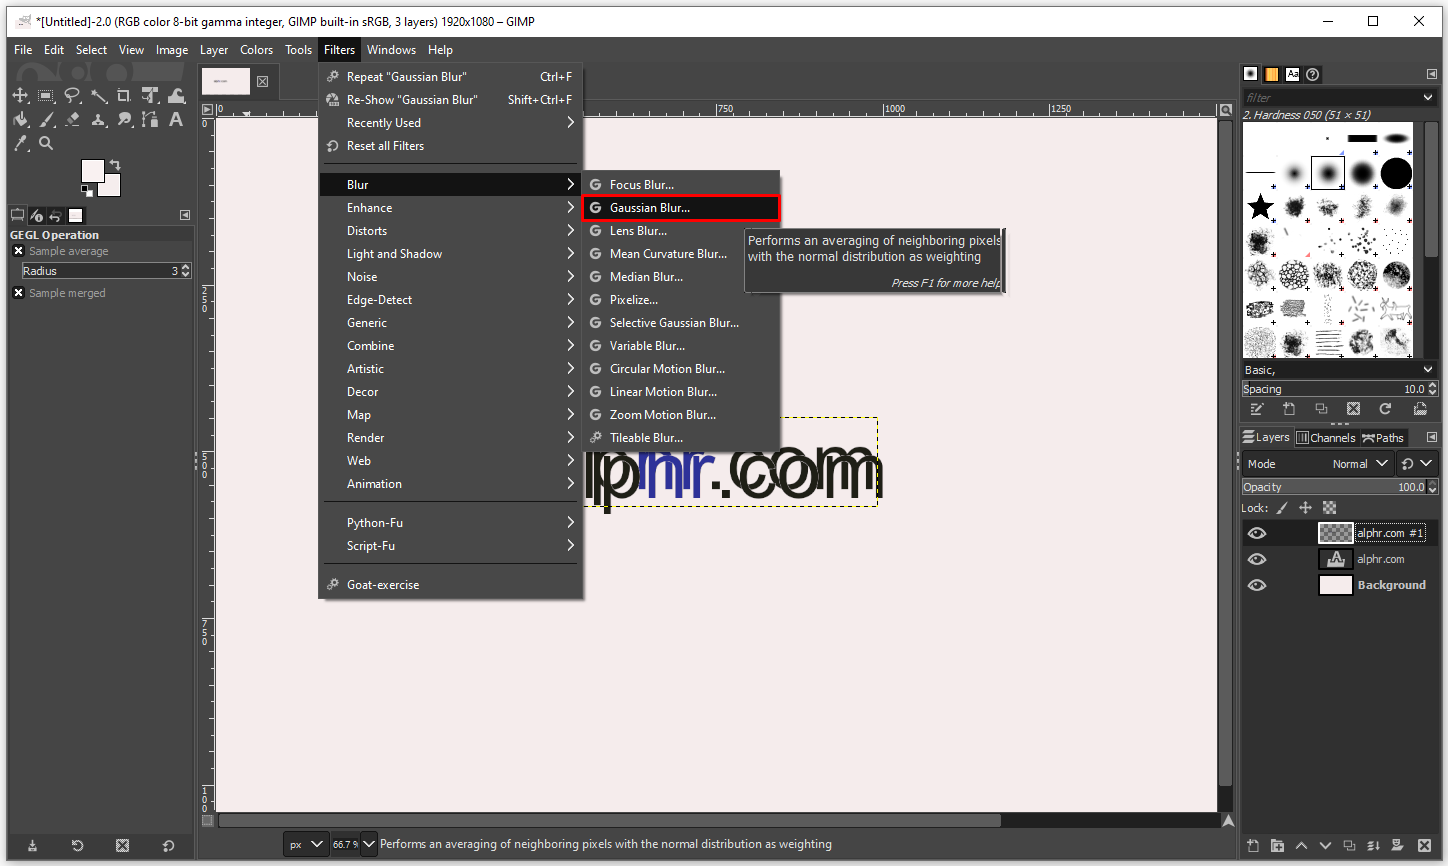The width and height of the screenshot is (1448, 866).
Task: Choose Lens Blur from the submenu
Action: (681, 231)
